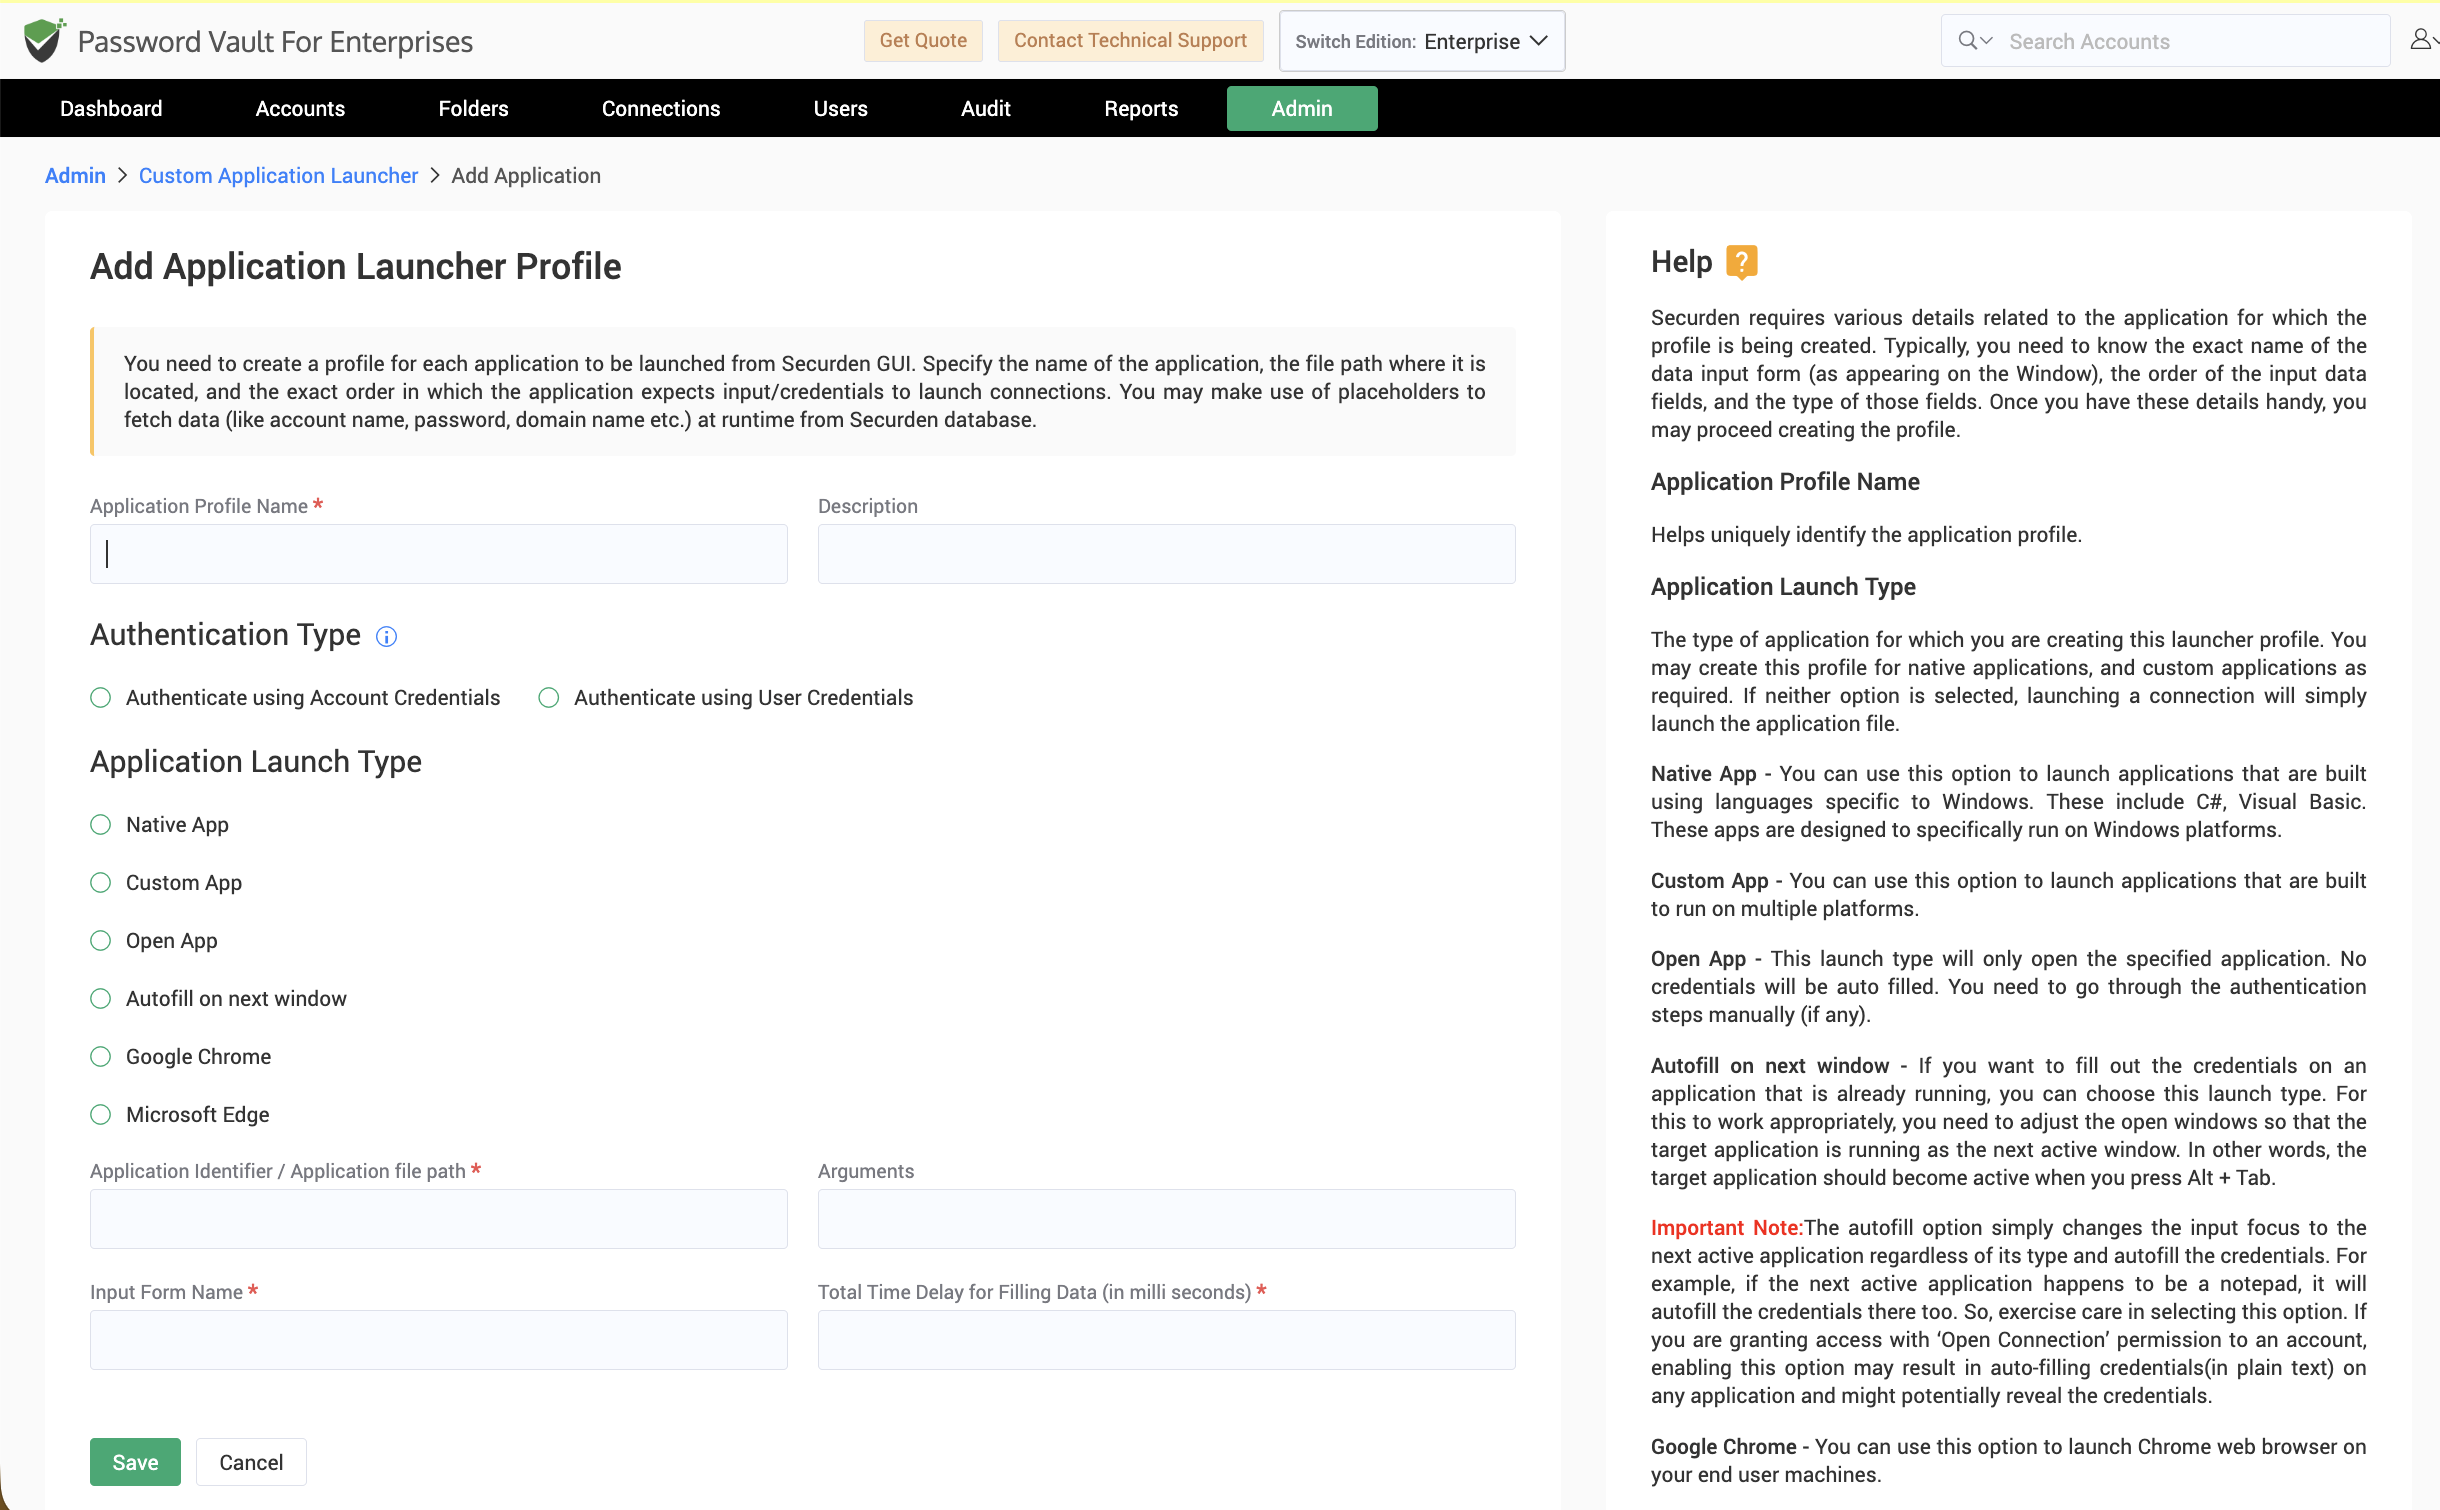This screenshot has width=2440, height=1510.
Task: Switch to the Reports tab
Action: coord(1141,108)
